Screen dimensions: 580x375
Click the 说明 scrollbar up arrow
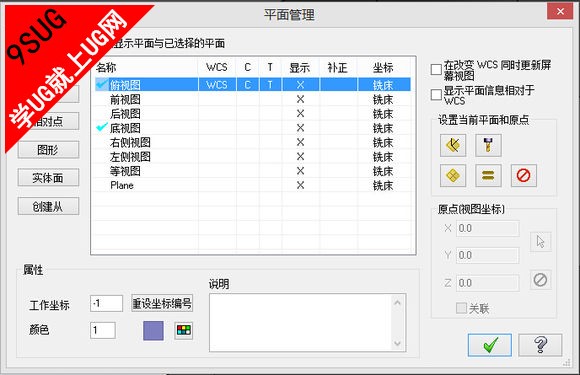[398, 303]
